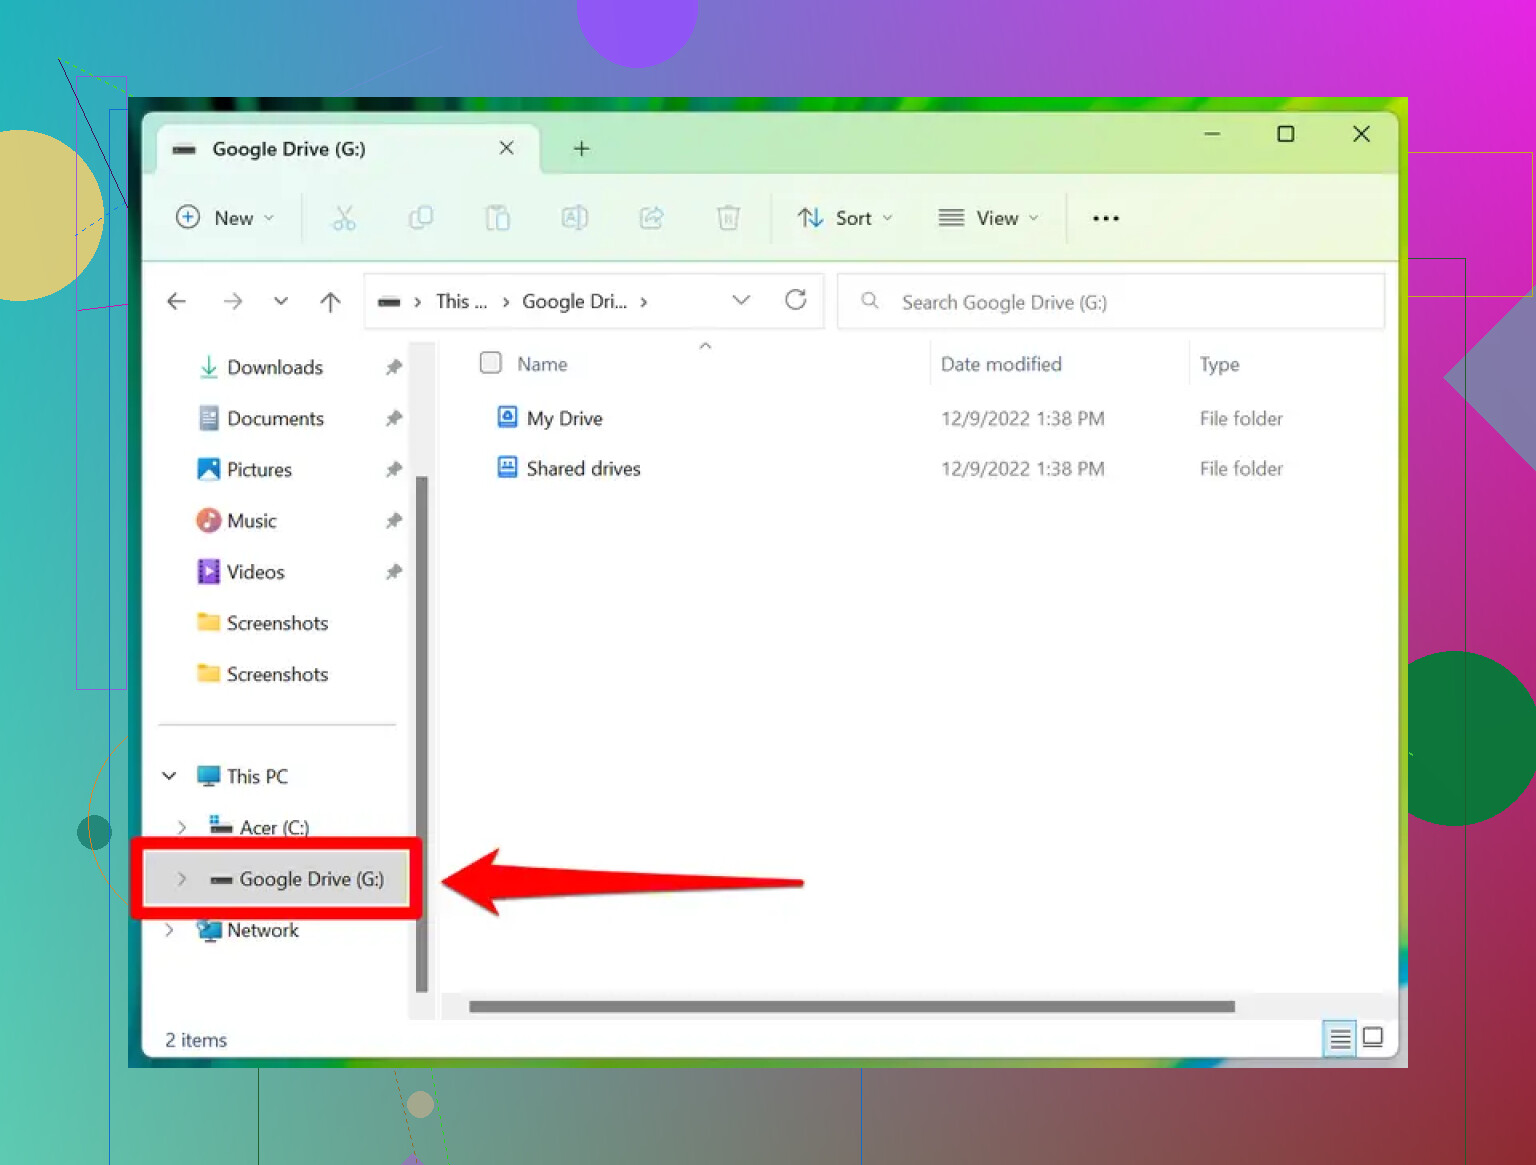This screenshot has height=1165, width=1536.
Task: Click the navigation pane vertical scrollbar
Action: pyautogui.click(x=421, y=734)
